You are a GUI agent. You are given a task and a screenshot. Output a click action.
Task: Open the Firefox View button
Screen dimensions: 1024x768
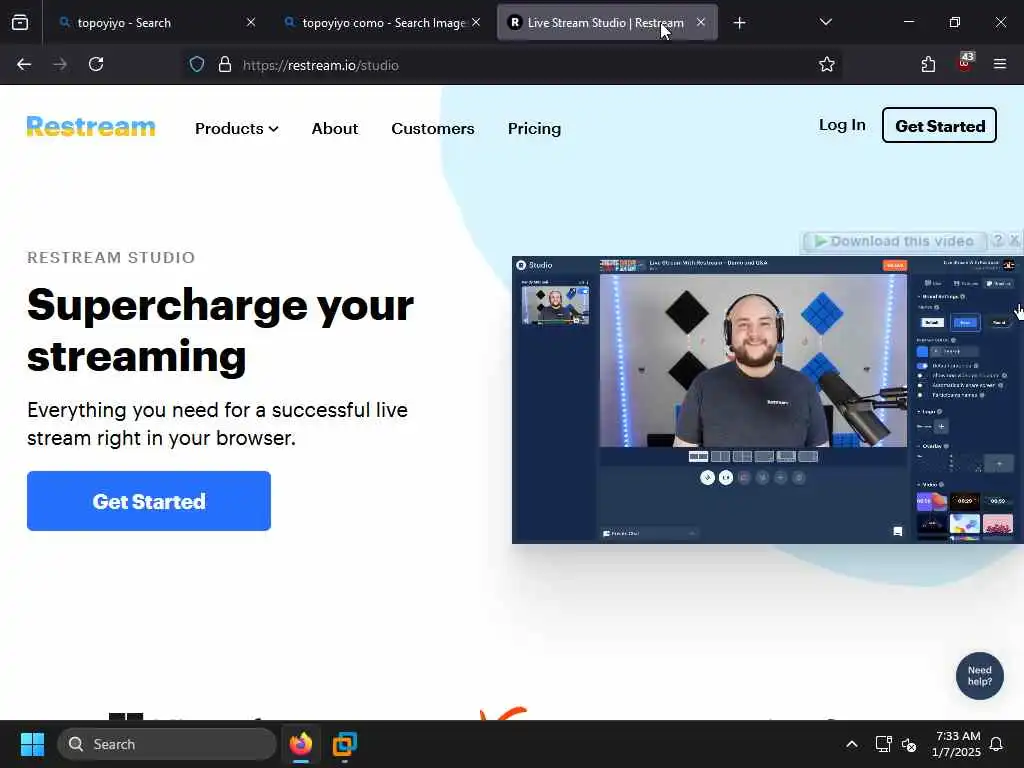pyautogui.click(x=20, y=23)
